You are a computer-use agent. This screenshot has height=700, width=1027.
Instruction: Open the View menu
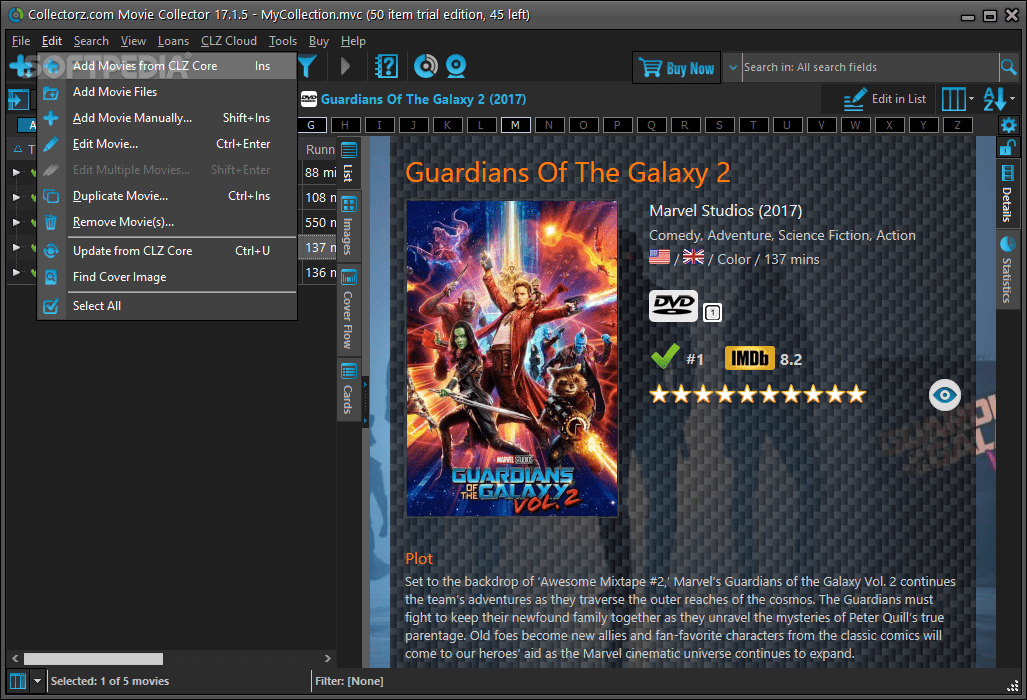click(x=133, y=41)
